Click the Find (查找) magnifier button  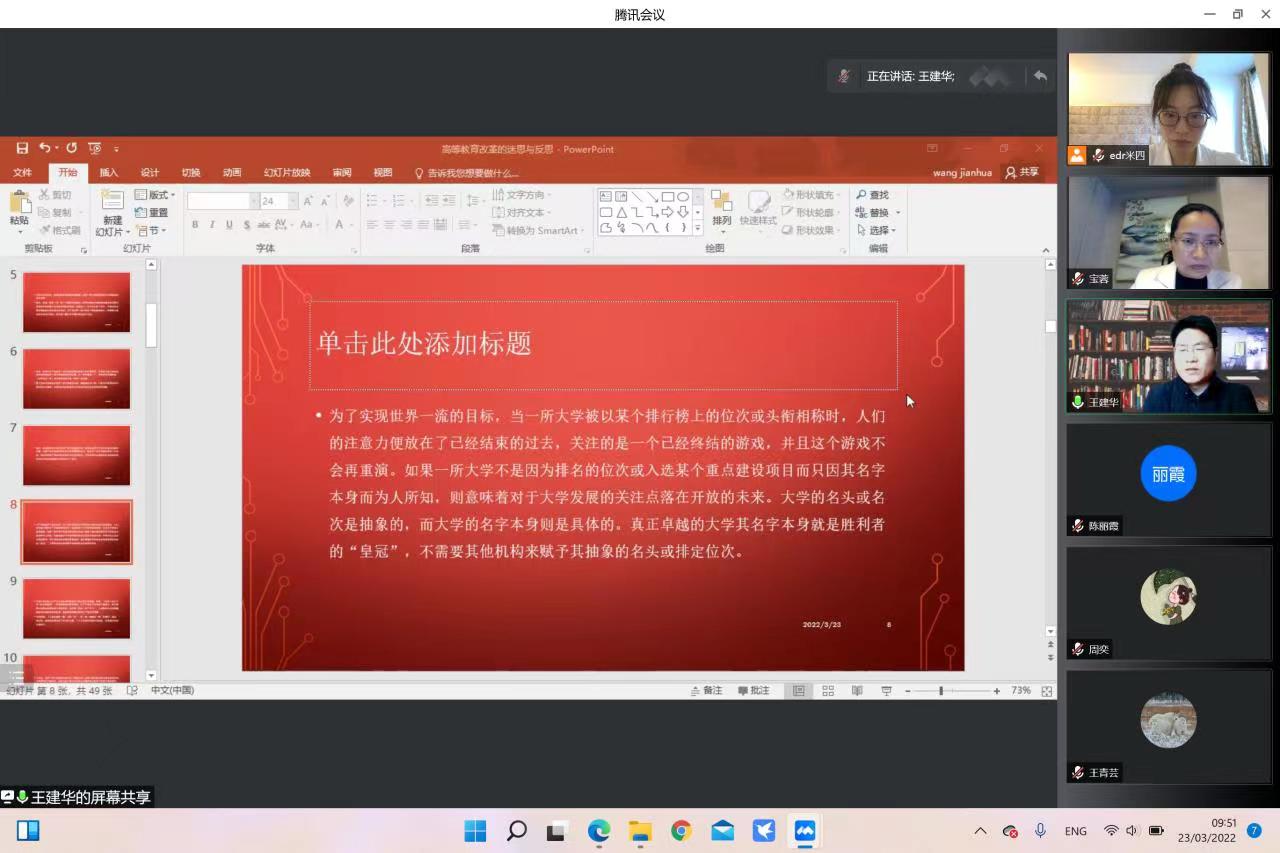[872, 195]
